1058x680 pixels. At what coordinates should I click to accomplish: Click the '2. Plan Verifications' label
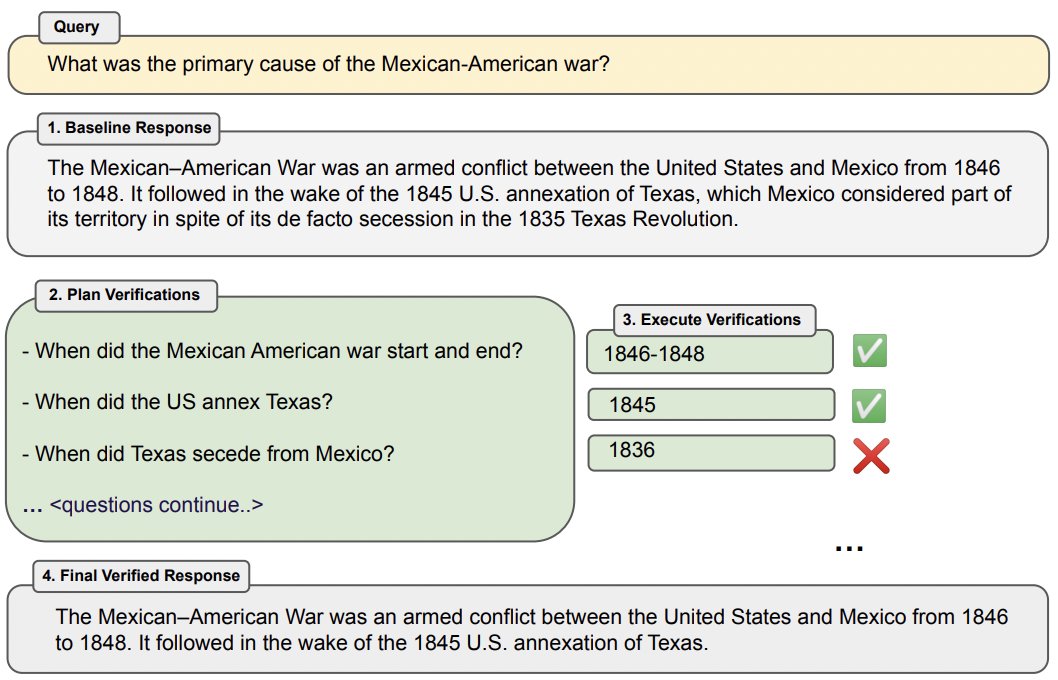point(126,295)
